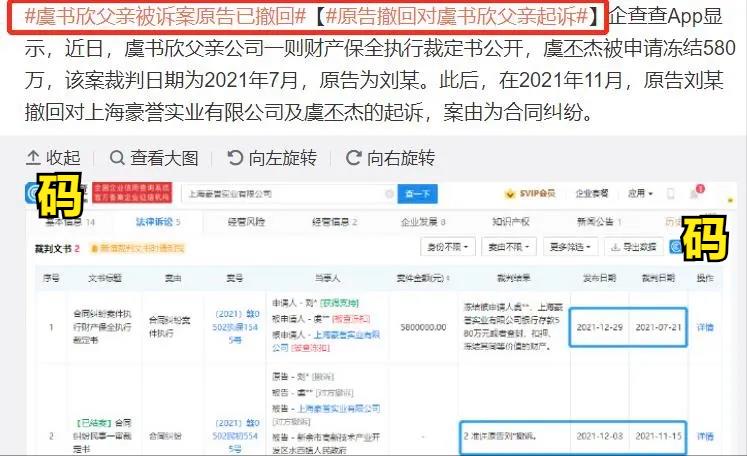Rotate the image left with 向左旋转
Image resolution: width=747 pixels, height=456 pixels.
pos(272,158)
